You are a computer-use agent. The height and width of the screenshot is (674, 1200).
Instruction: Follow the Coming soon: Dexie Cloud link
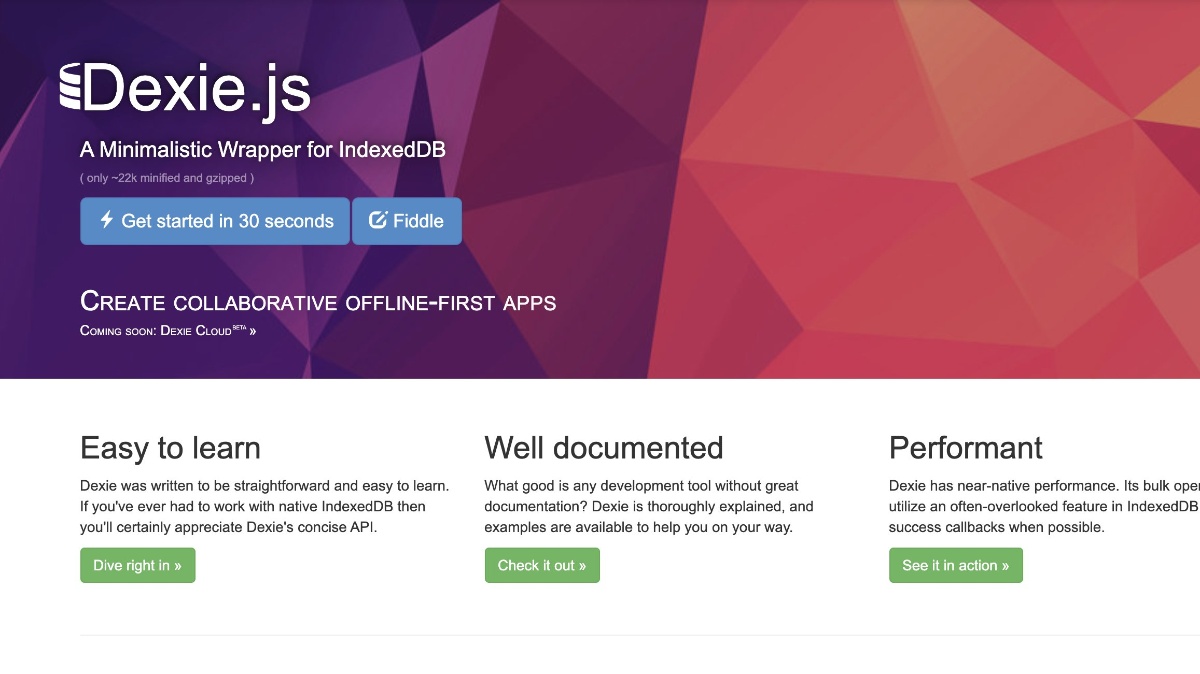pos(168,330)
